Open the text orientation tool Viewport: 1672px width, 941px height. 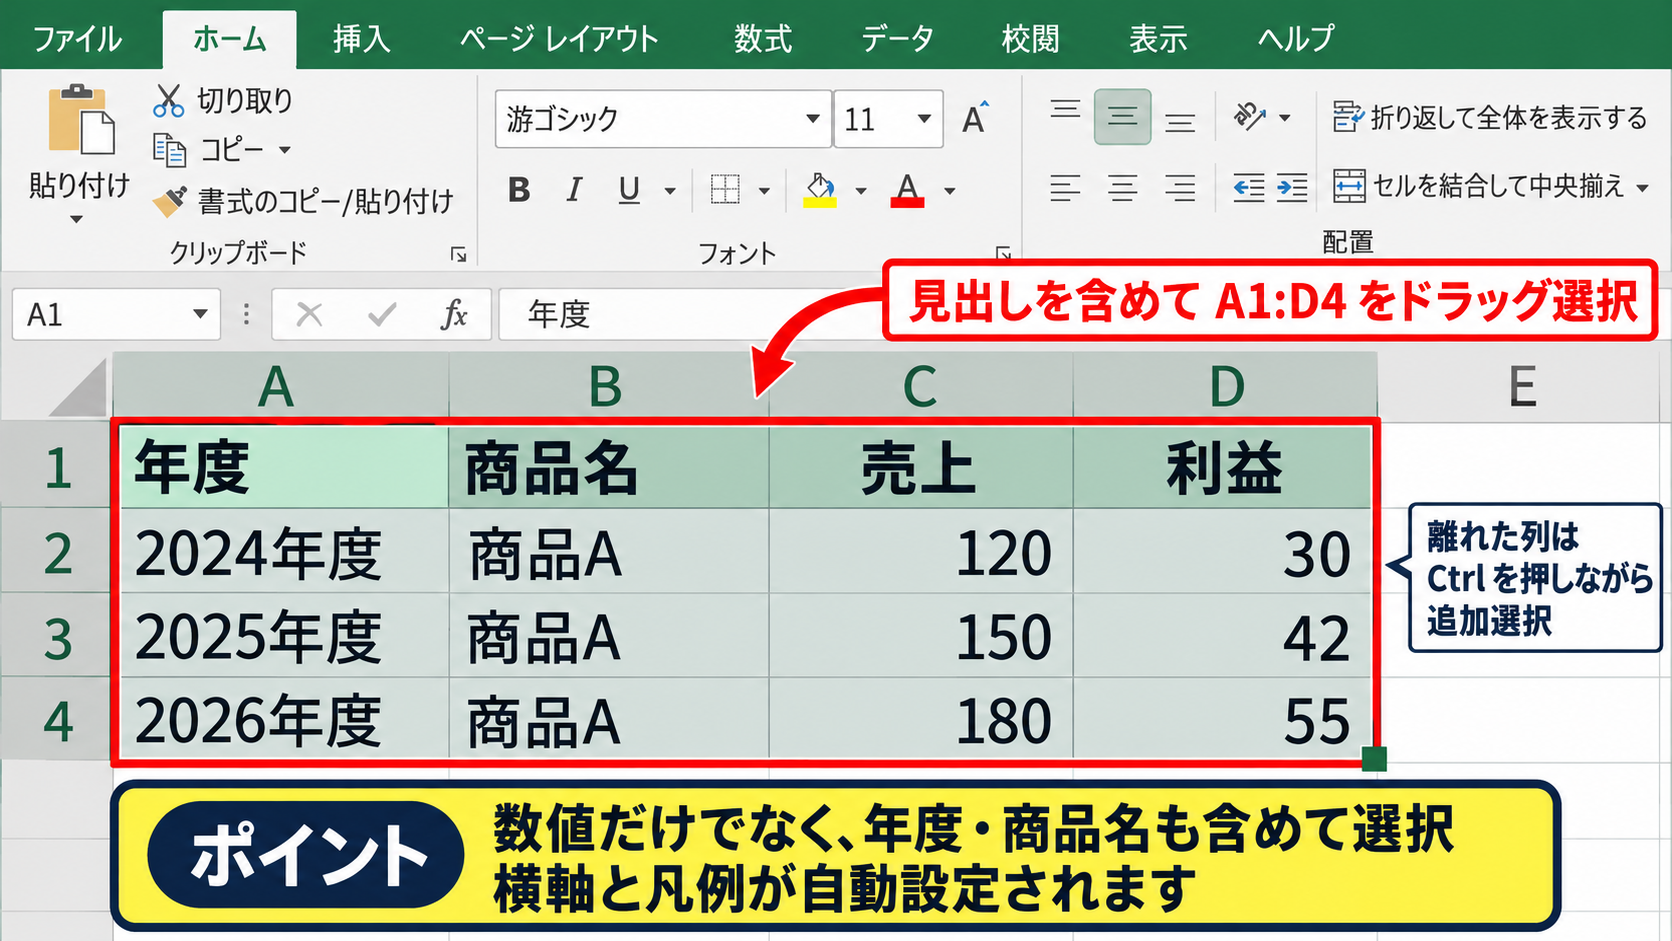coord(1249,117)
